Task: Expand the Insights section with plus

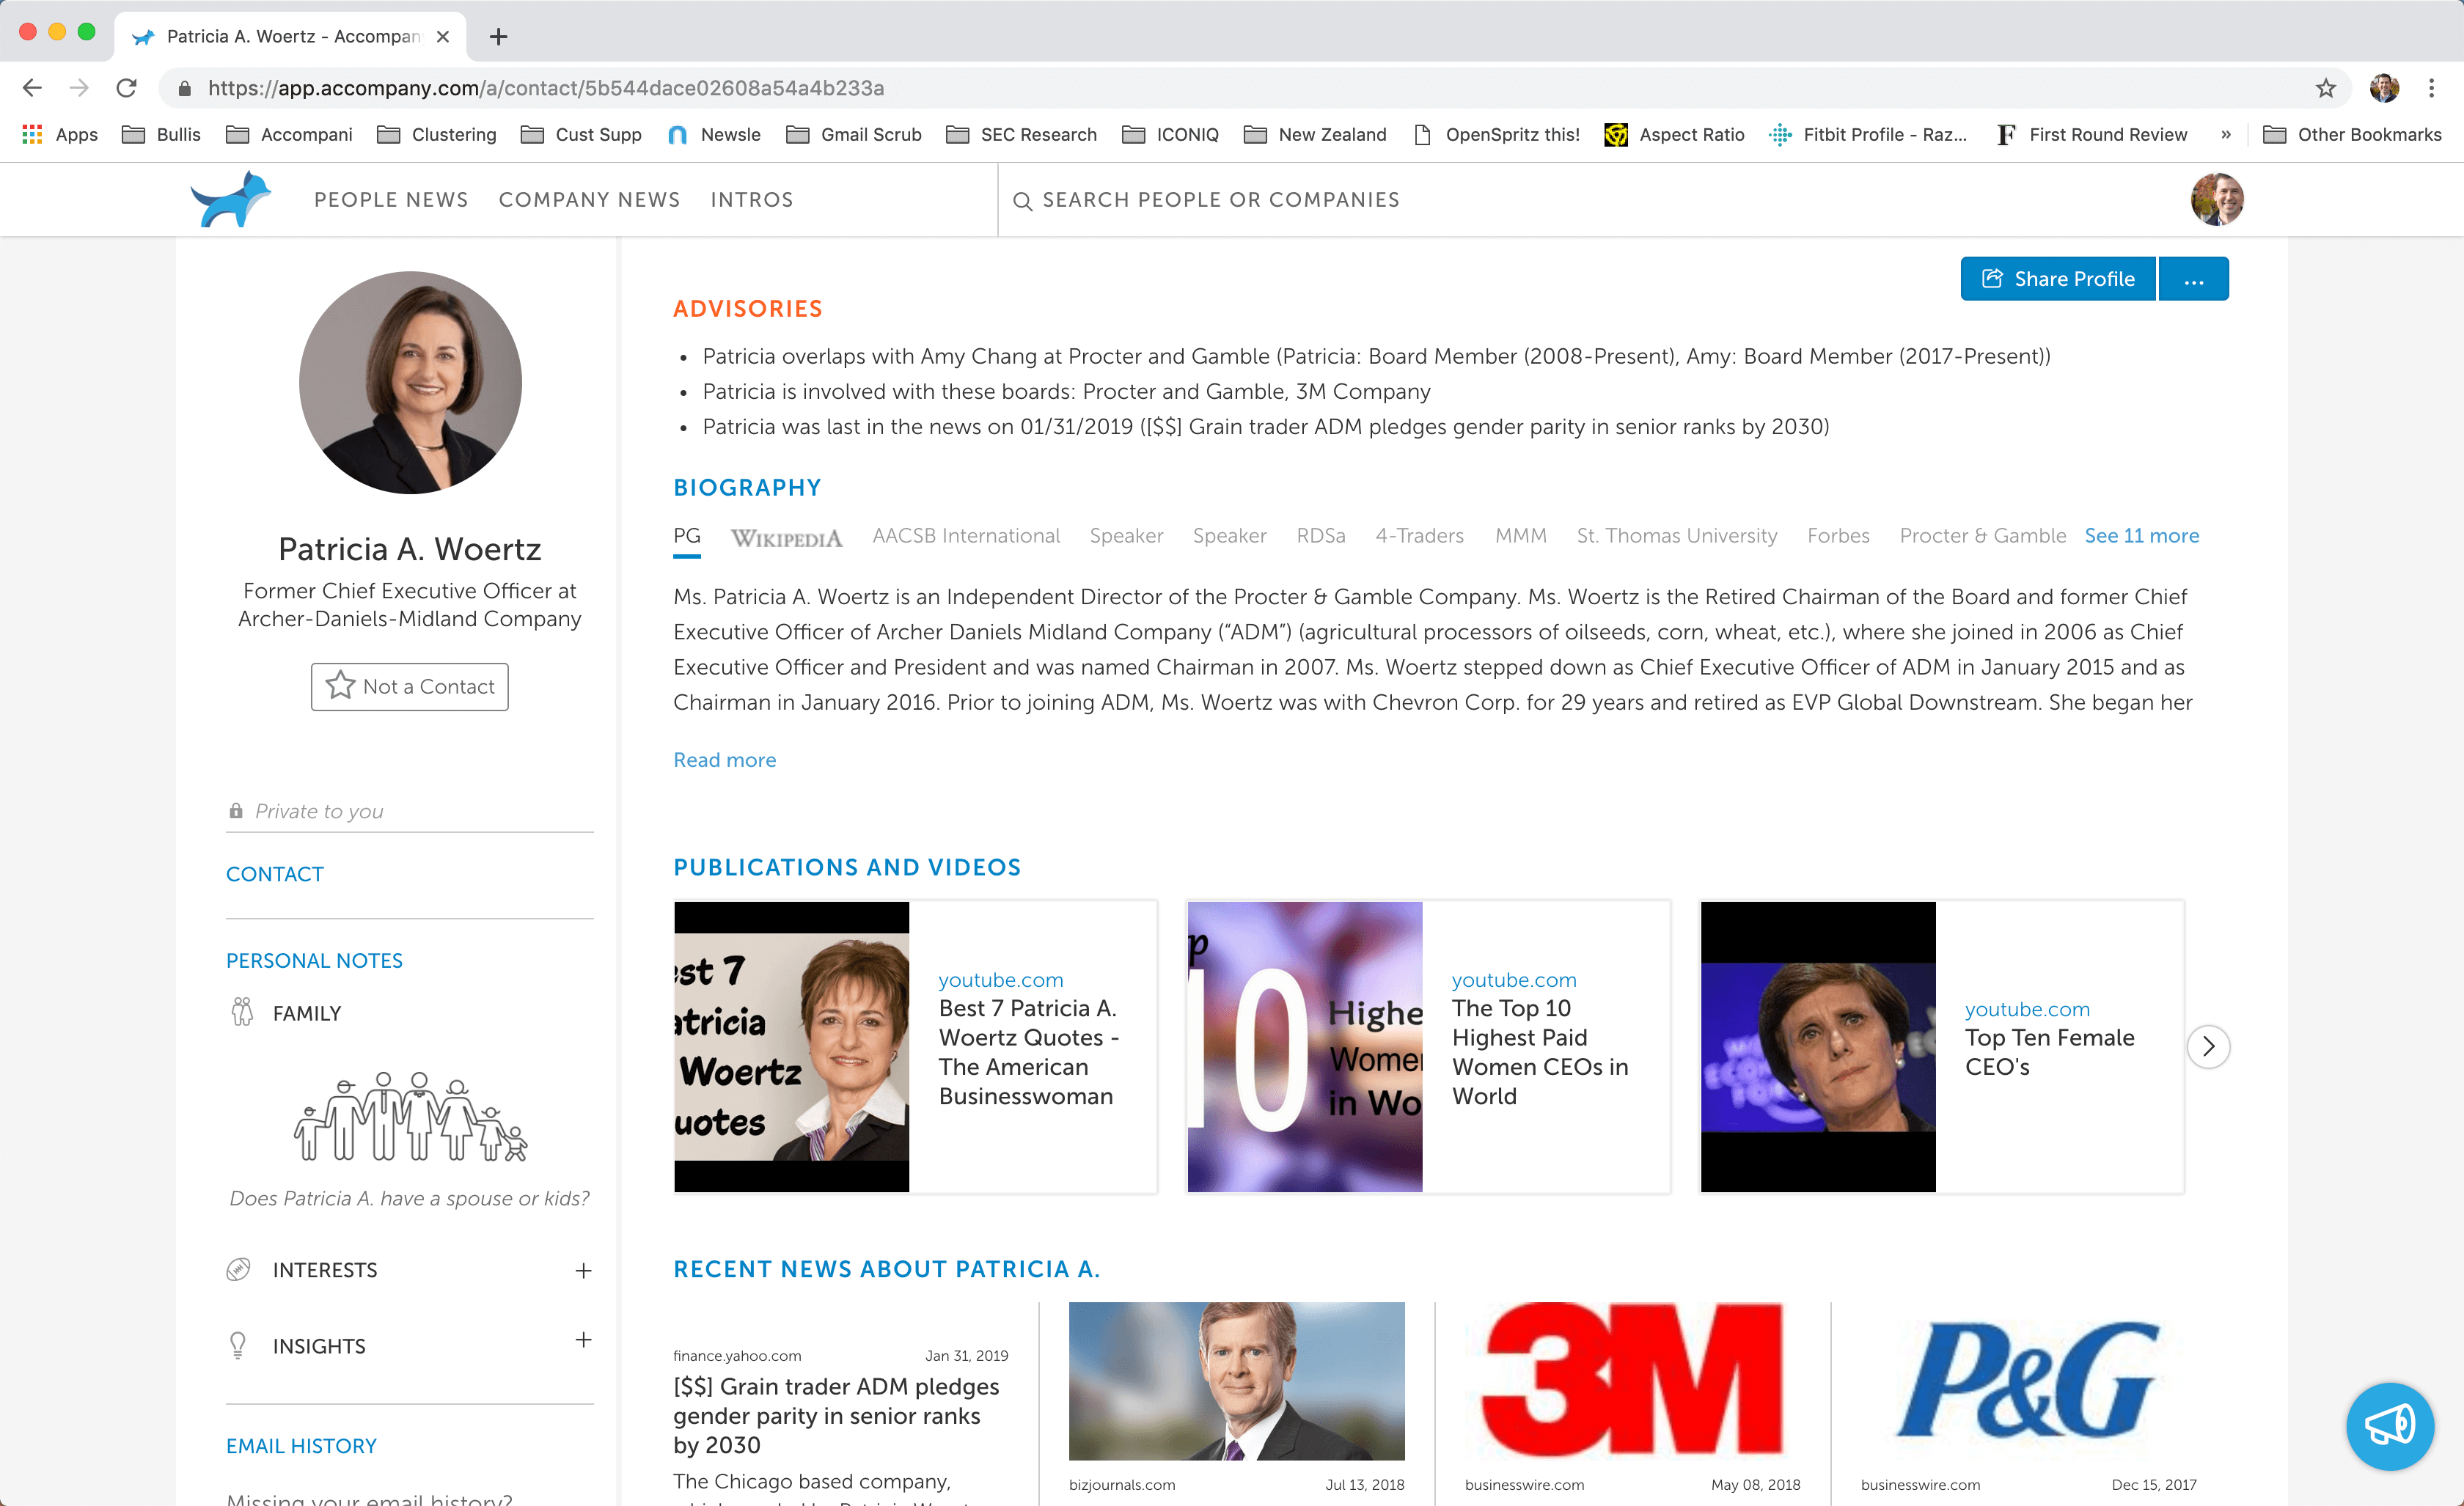Action: 583,1340
